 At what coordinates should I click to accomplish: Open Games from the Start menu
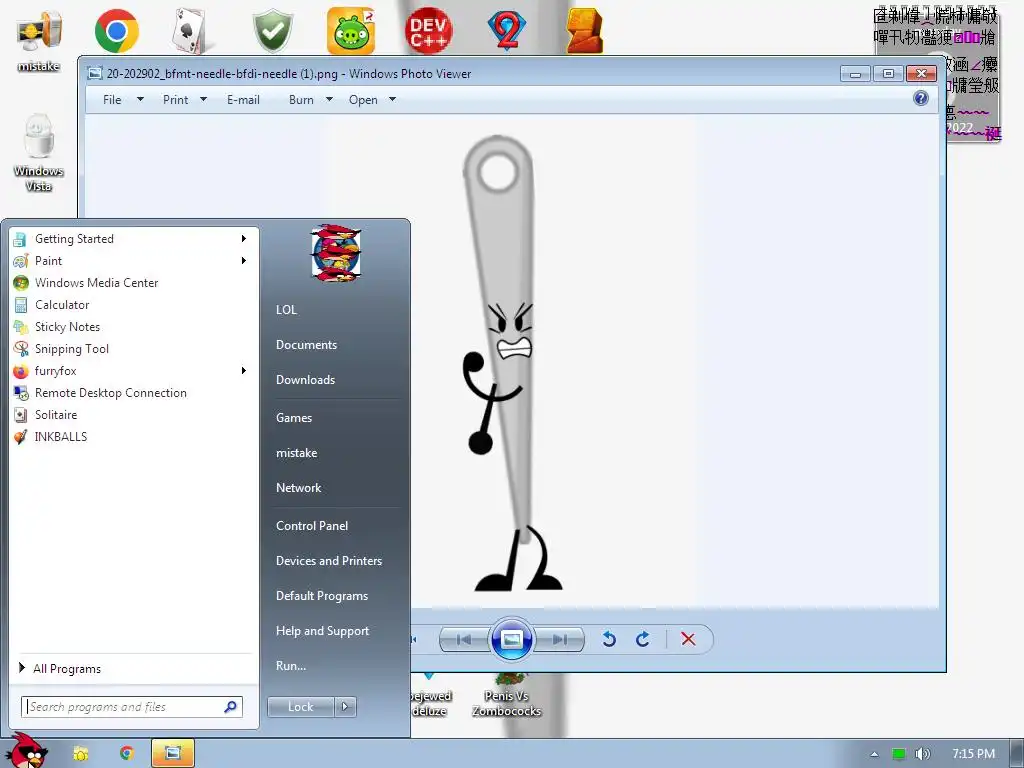coord(294,417)
